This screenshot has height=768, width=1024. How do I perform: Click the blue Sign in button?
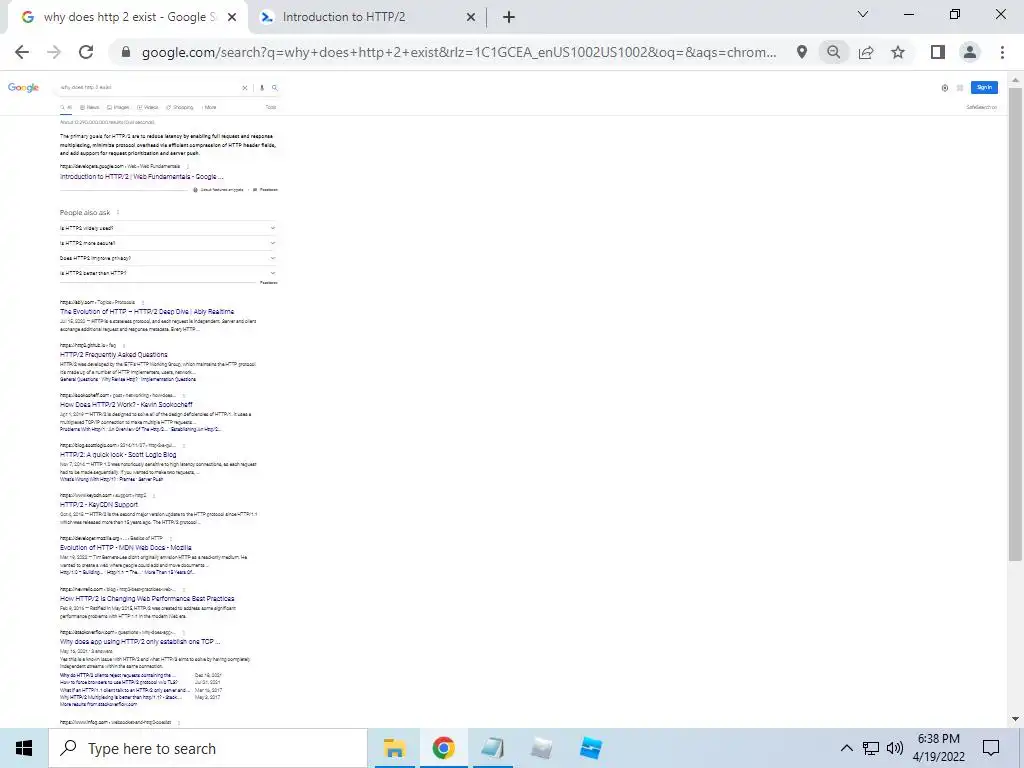pyautogui.click(x=984, y=88)
